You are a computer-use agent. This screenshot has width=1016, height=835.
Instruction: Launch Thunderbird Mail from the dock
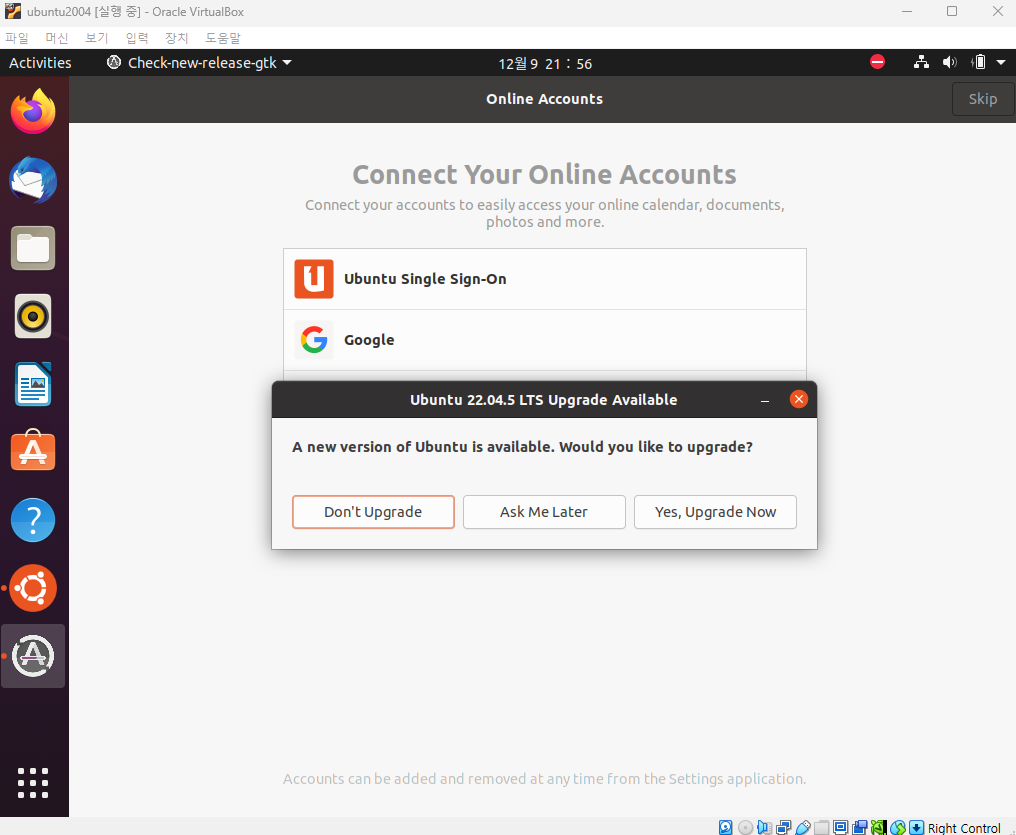33,180
